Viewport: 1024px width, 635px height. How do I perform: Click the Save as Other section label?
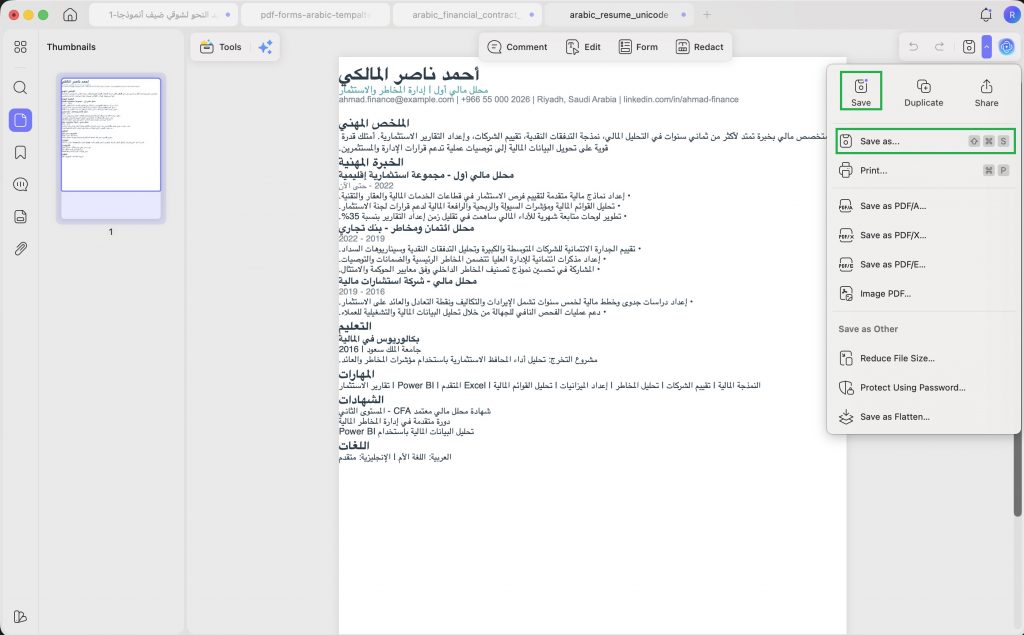868,329
